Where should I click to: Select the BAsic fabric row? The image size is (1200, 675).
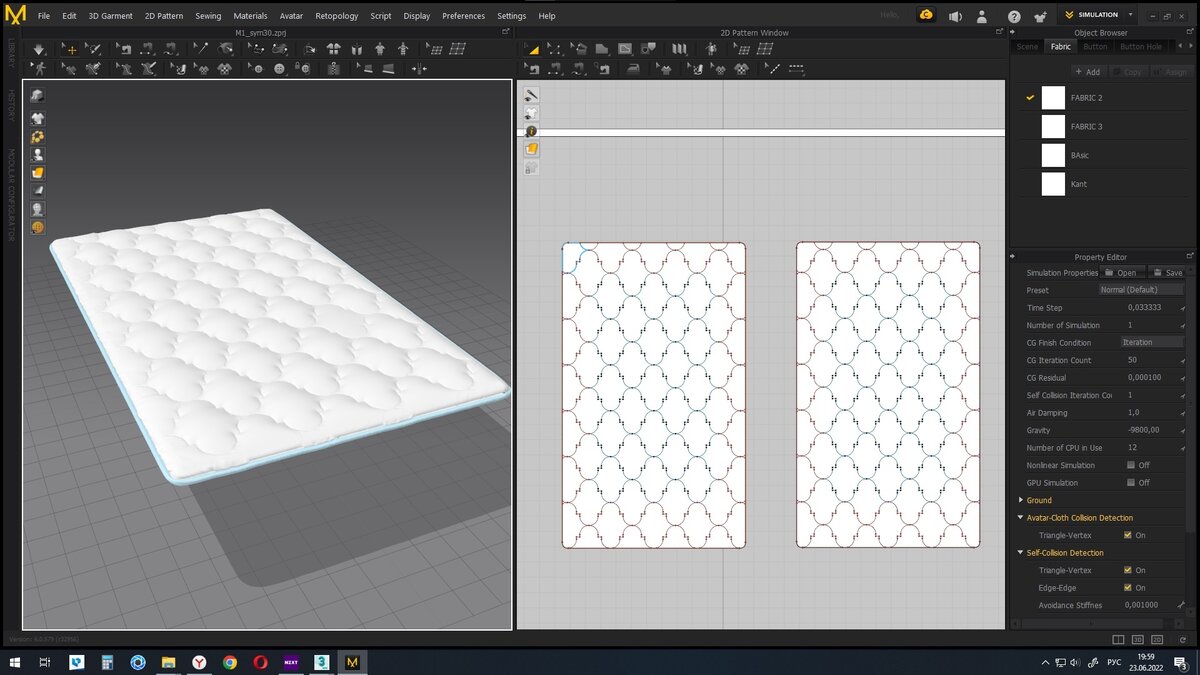pyautogui.click(x=1104, y=155)
